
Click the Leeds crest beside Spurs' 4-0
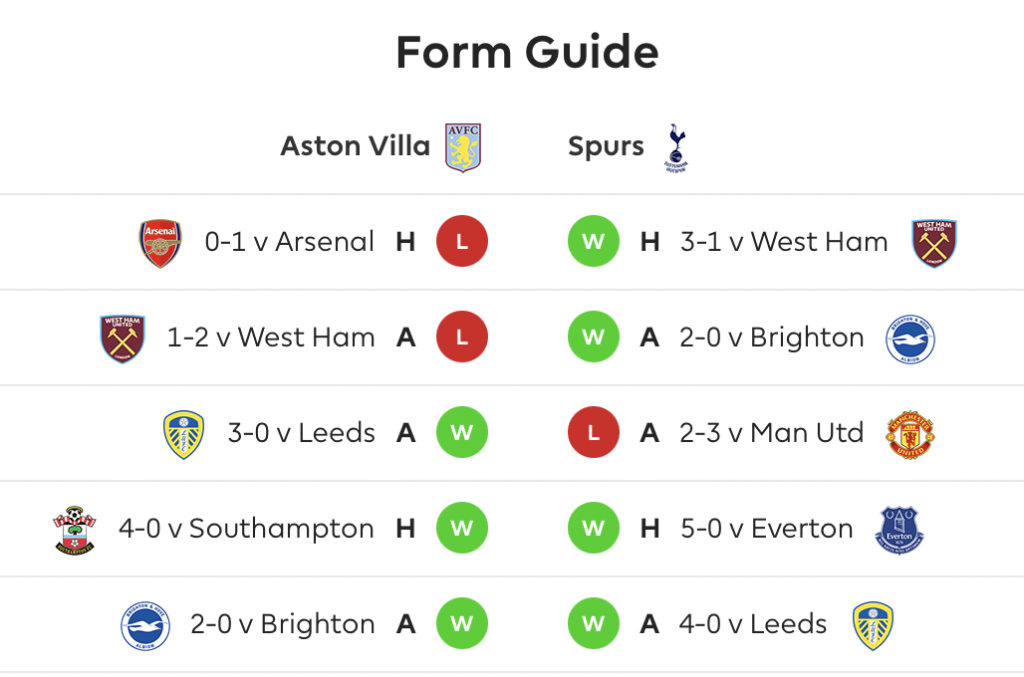tap(873, 626)
